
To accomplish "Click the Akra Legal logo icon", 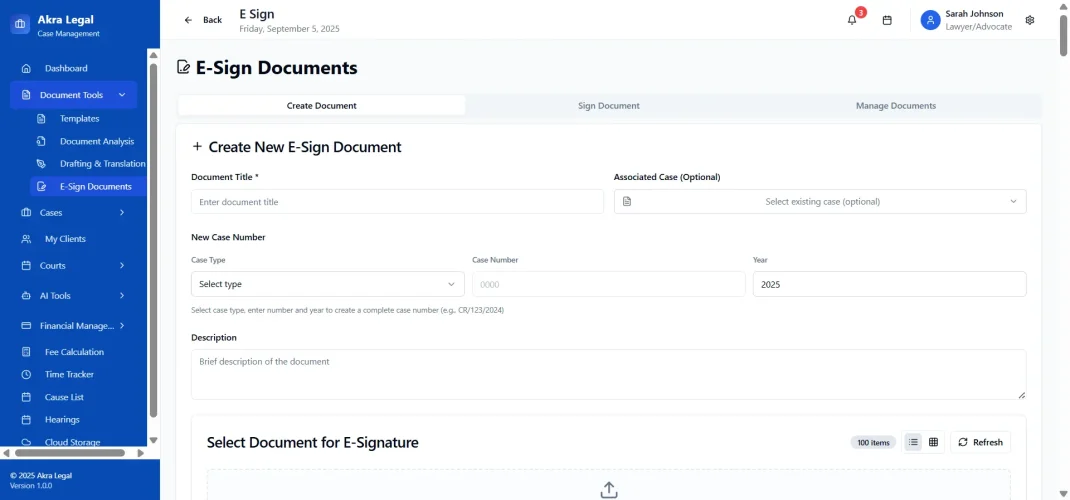I will point(21,25).
